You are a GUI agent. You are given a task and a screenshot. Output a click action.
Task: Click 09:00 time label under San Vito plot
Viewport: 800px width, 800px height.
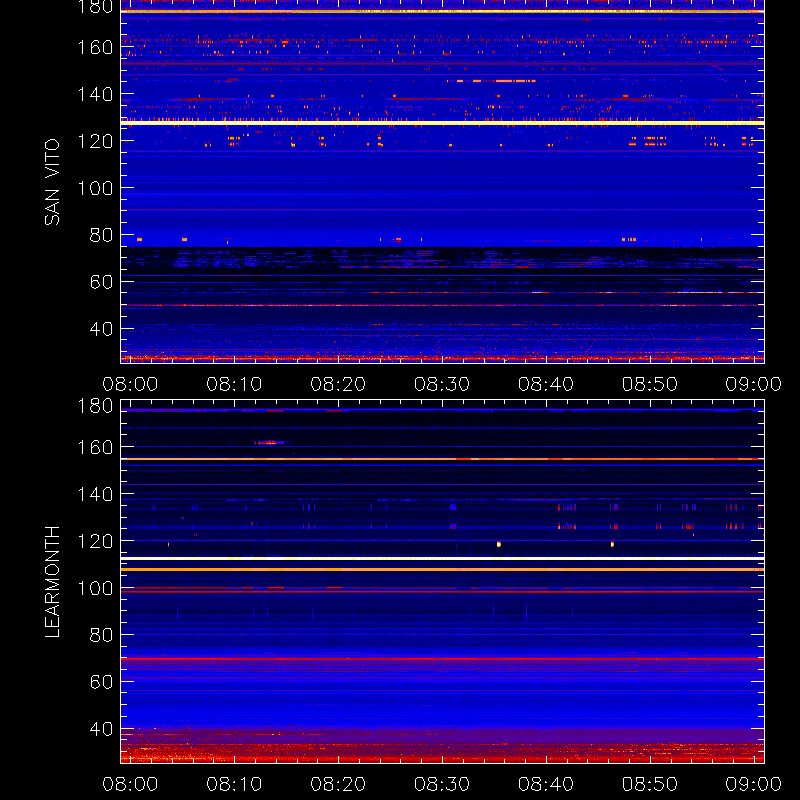[754, 384]
